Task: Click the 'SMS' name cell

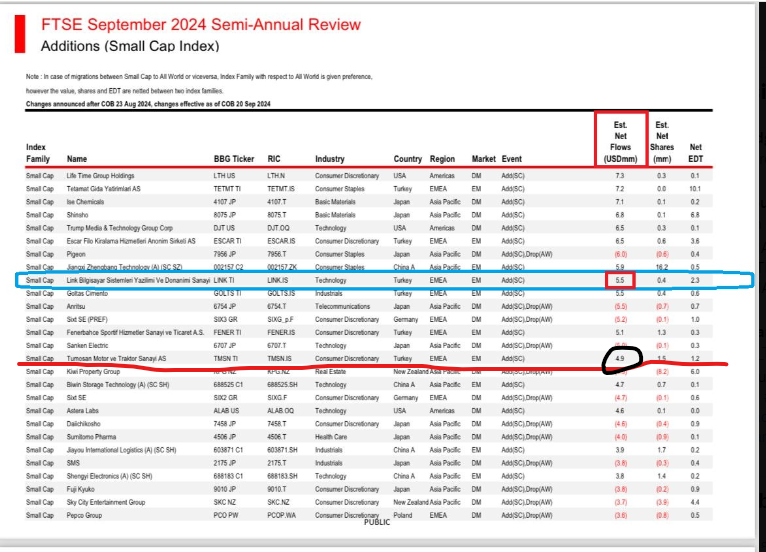Action: click(73, 463)
